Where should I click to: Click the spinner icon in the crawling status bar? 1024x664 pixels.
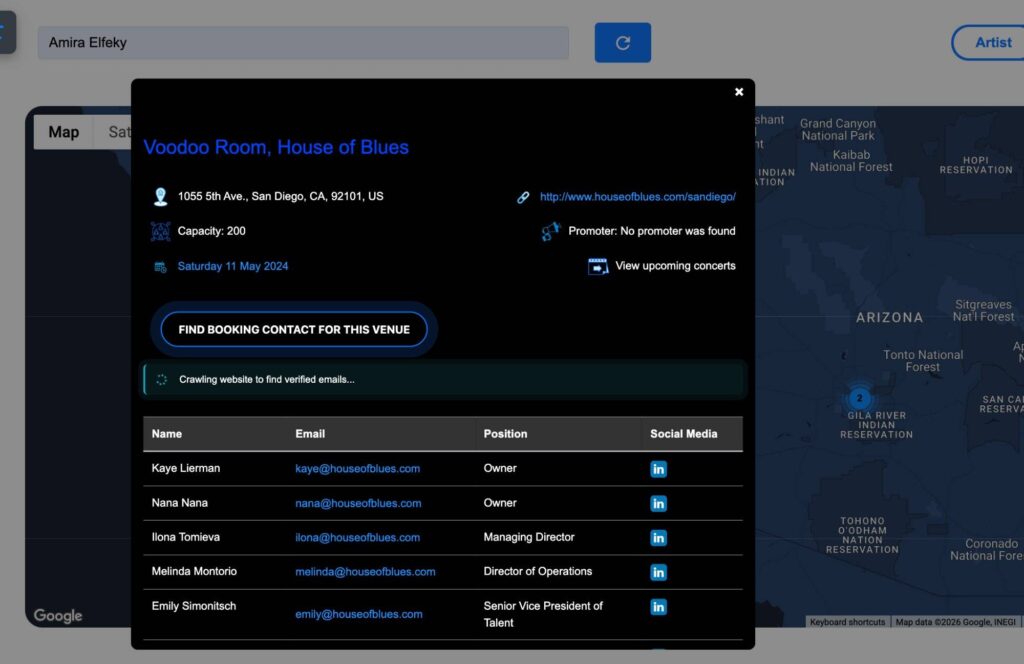(x=162, y=380)
